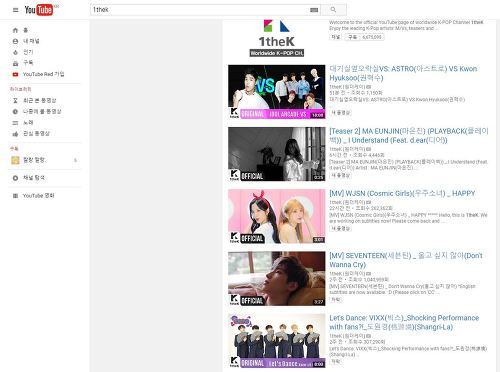Viewport: 500px width, 372px height.
Task: Open the WJSN HAPPY video thumbnail
Action: [x=276, y=216]
